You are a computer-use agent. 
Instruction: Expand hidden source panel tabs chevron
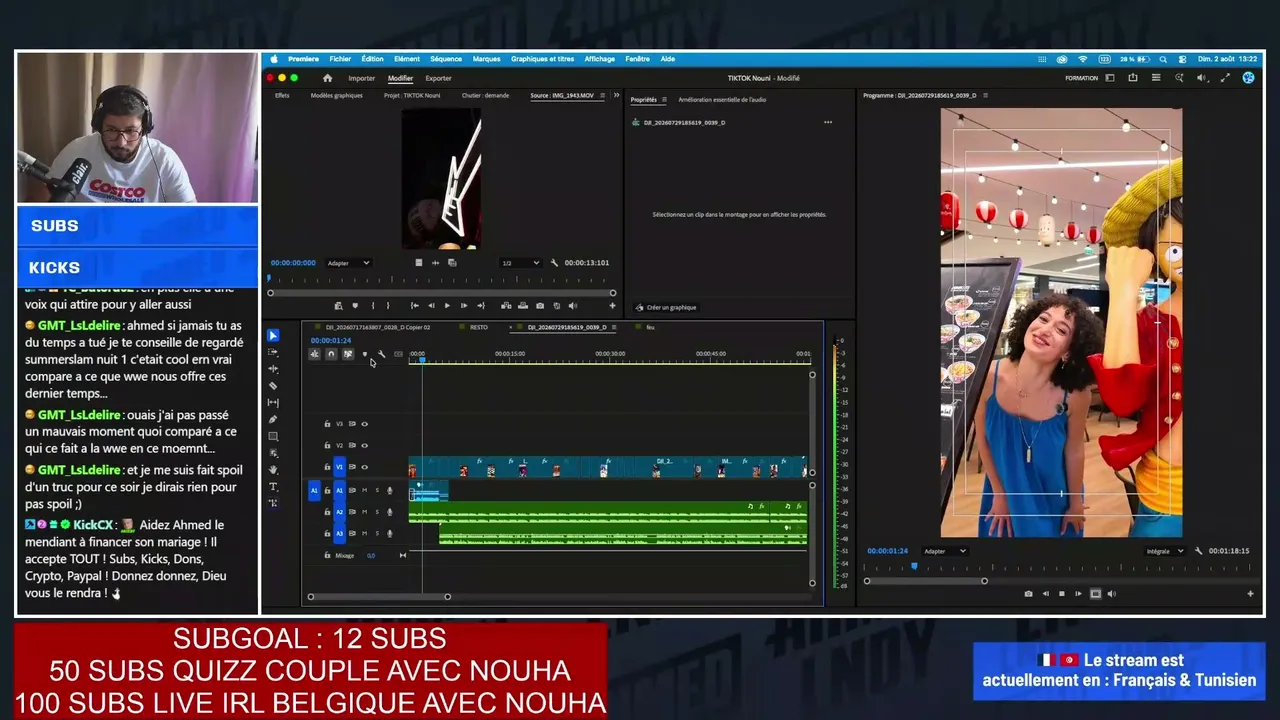tap(616, 96)
